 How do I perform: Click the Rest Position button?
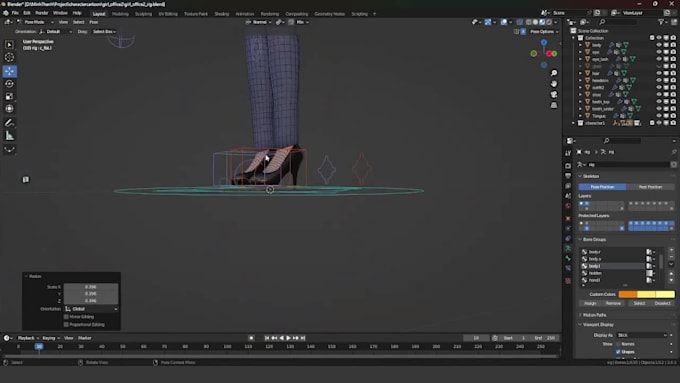651,187
